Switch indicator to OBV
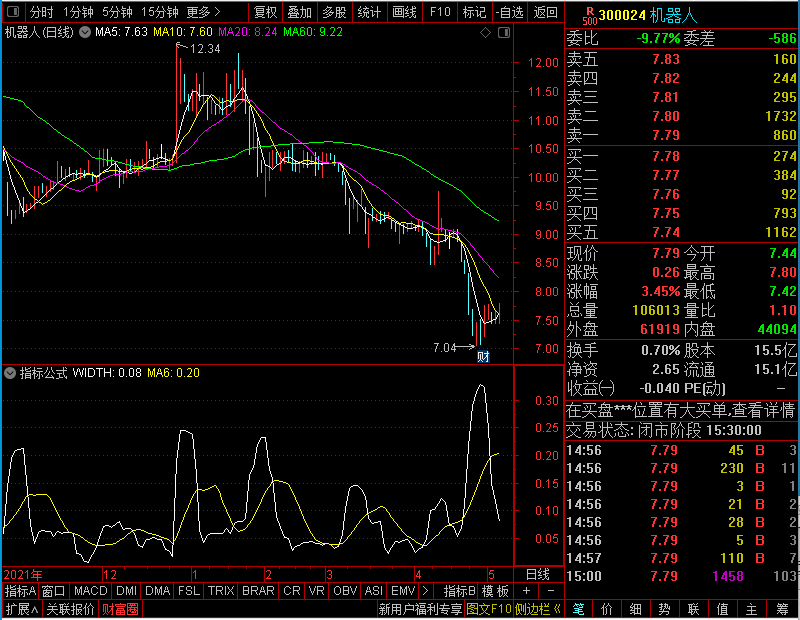 click(345, 591)
